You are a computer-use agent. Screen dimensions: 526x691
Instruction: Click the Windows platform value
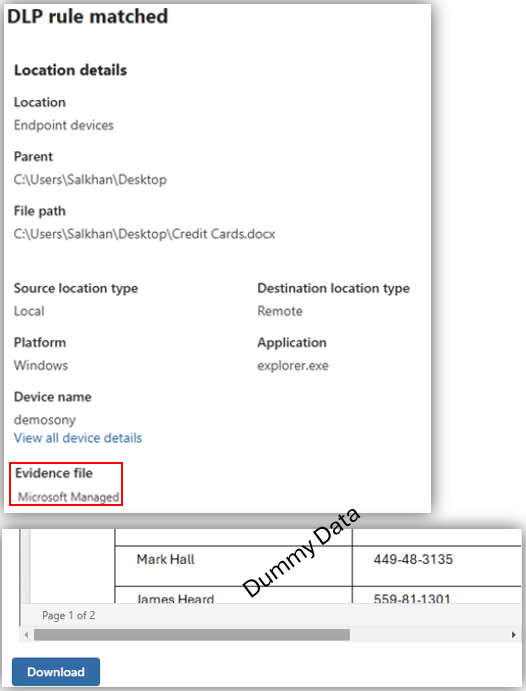point(41,365)
